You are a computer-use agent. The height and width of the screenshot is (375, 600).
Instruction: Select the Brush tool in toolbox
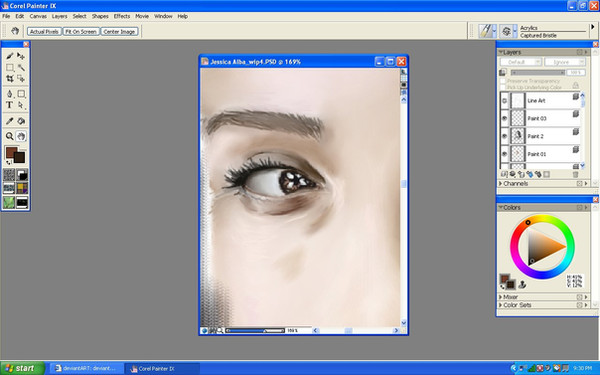pyautogui.click(x=10, y=56)
